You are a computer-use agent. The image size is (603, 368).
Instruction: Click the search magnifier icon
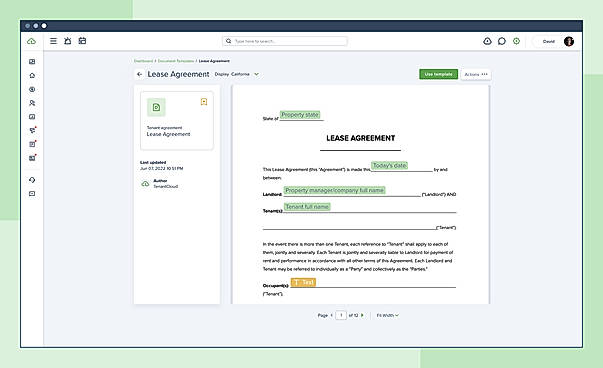(x=228, y=41)
